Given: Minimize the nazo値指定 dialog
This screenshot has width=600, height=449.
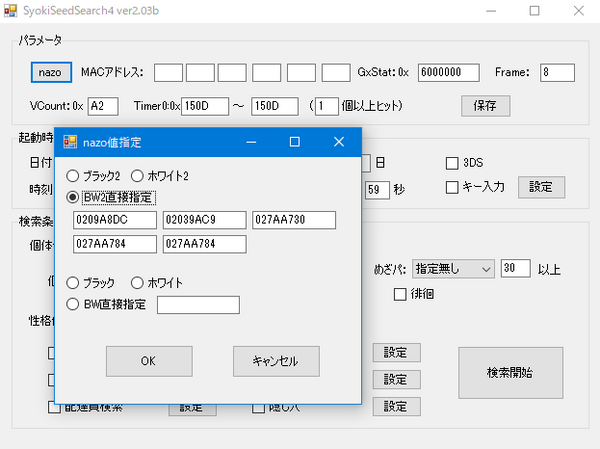Looking at the screenshot, I should point(251,142).
